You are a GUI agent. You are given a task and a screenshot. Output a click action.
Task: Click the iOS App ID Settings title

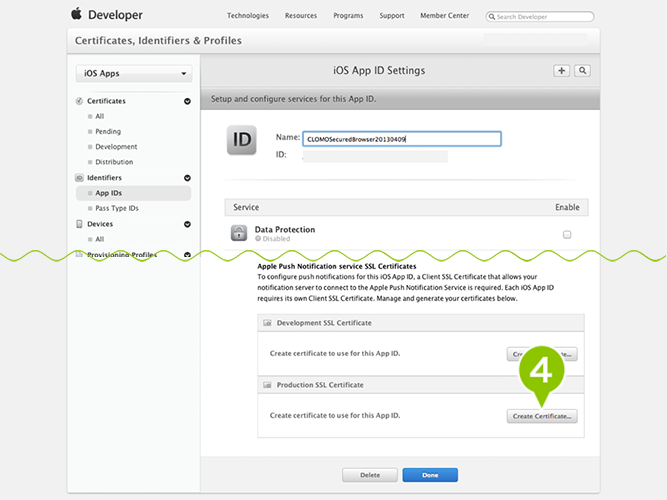click(x=379, y=71)
